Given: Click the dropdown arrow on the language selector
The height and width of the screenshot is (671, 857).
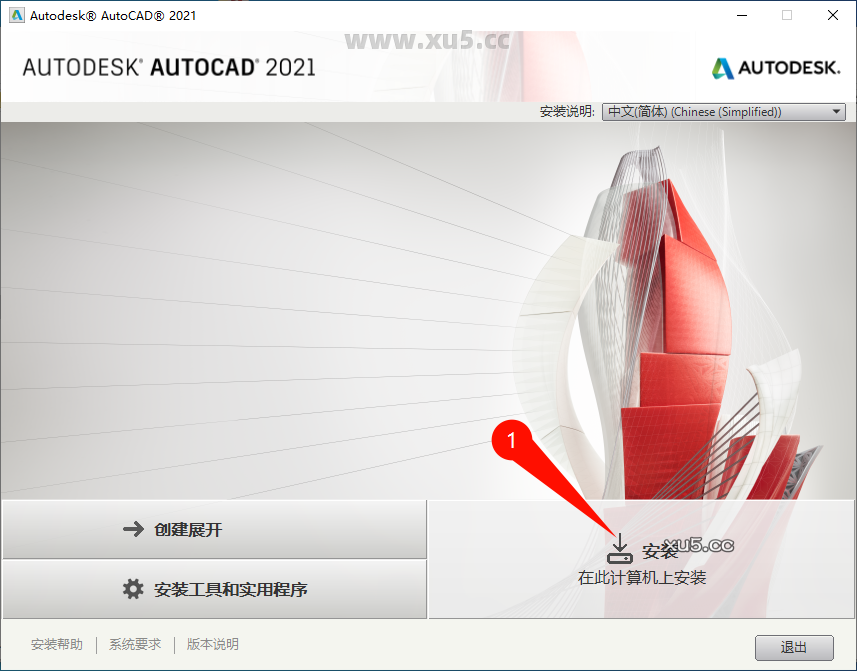Looking at the screenshot, I should coord(836,111).
